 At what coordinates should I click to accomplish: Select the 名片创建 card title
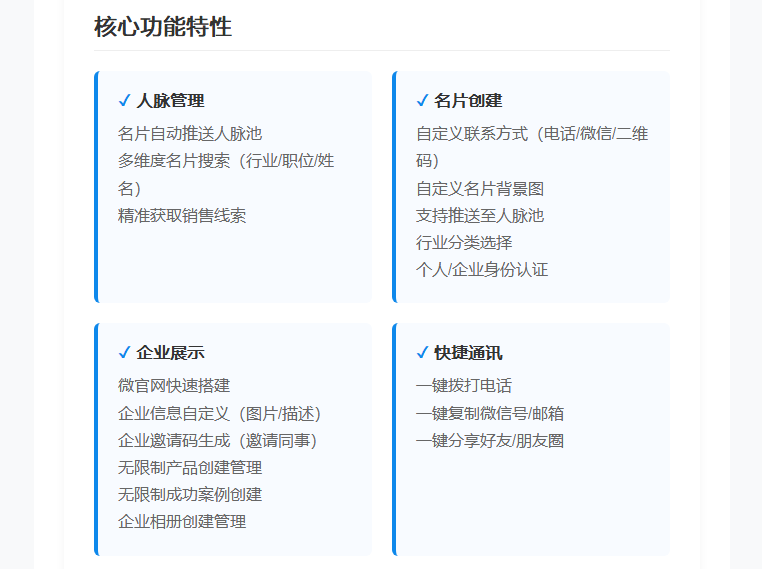click(x=468, y=101)
